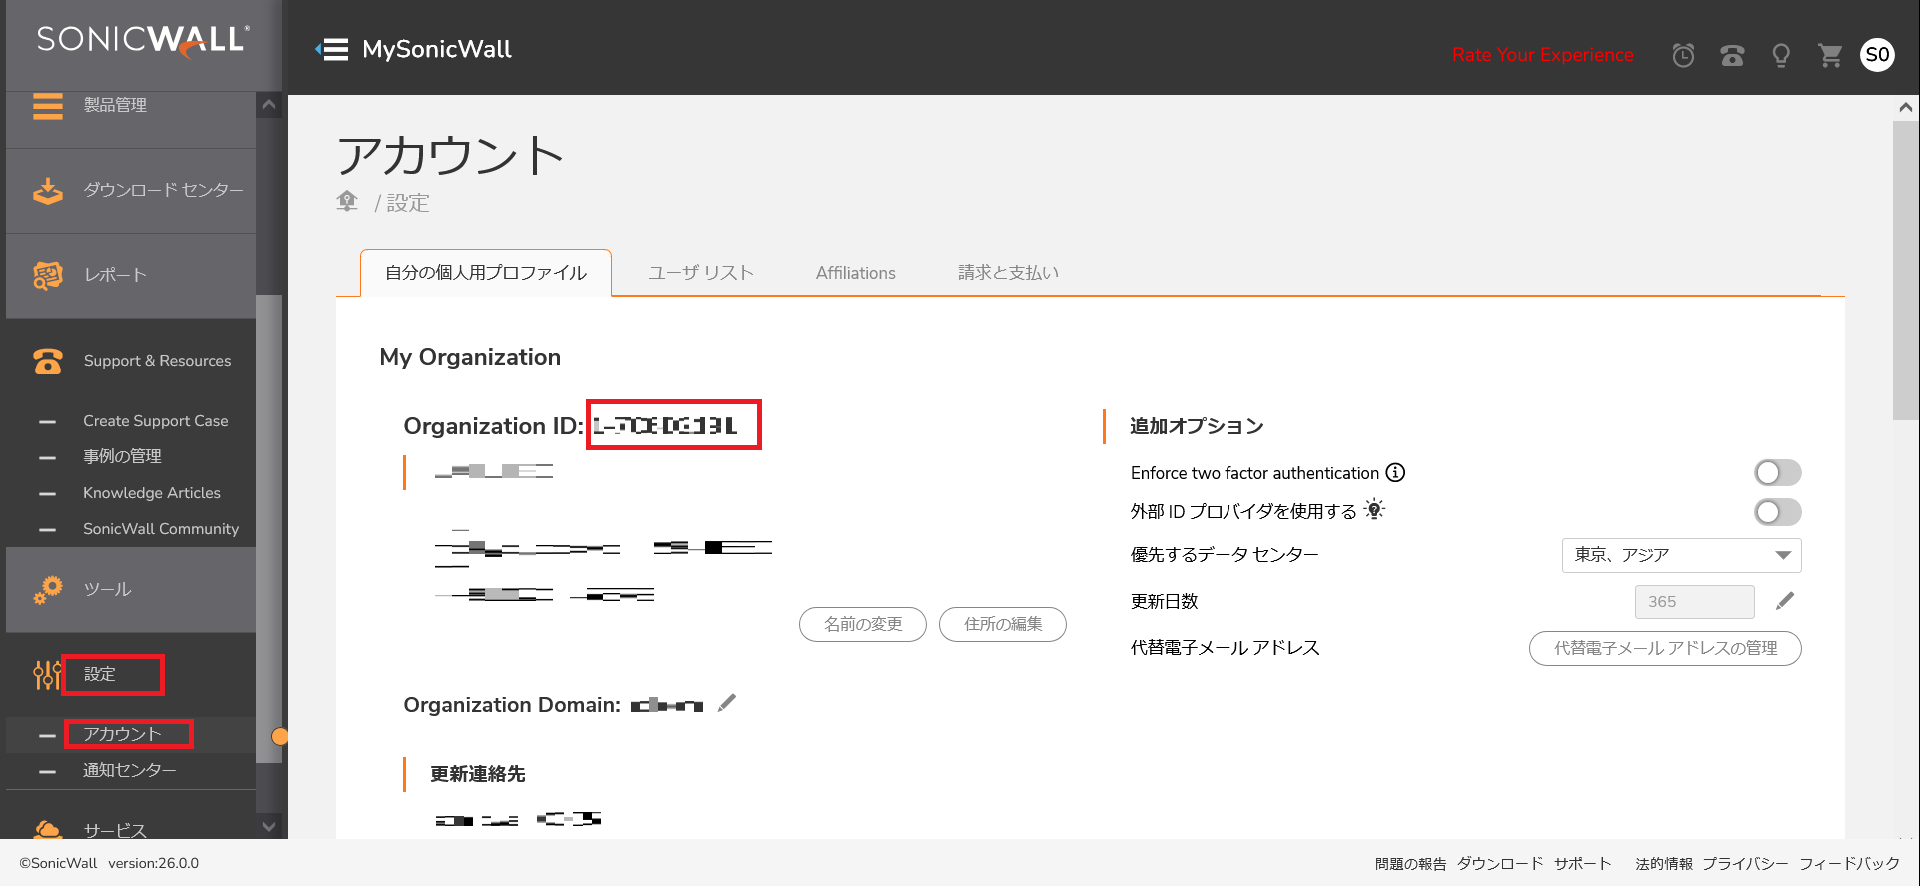Click the 住所の編集 button
Screen dimensions: 1920x891
(x=1003, y=624)
